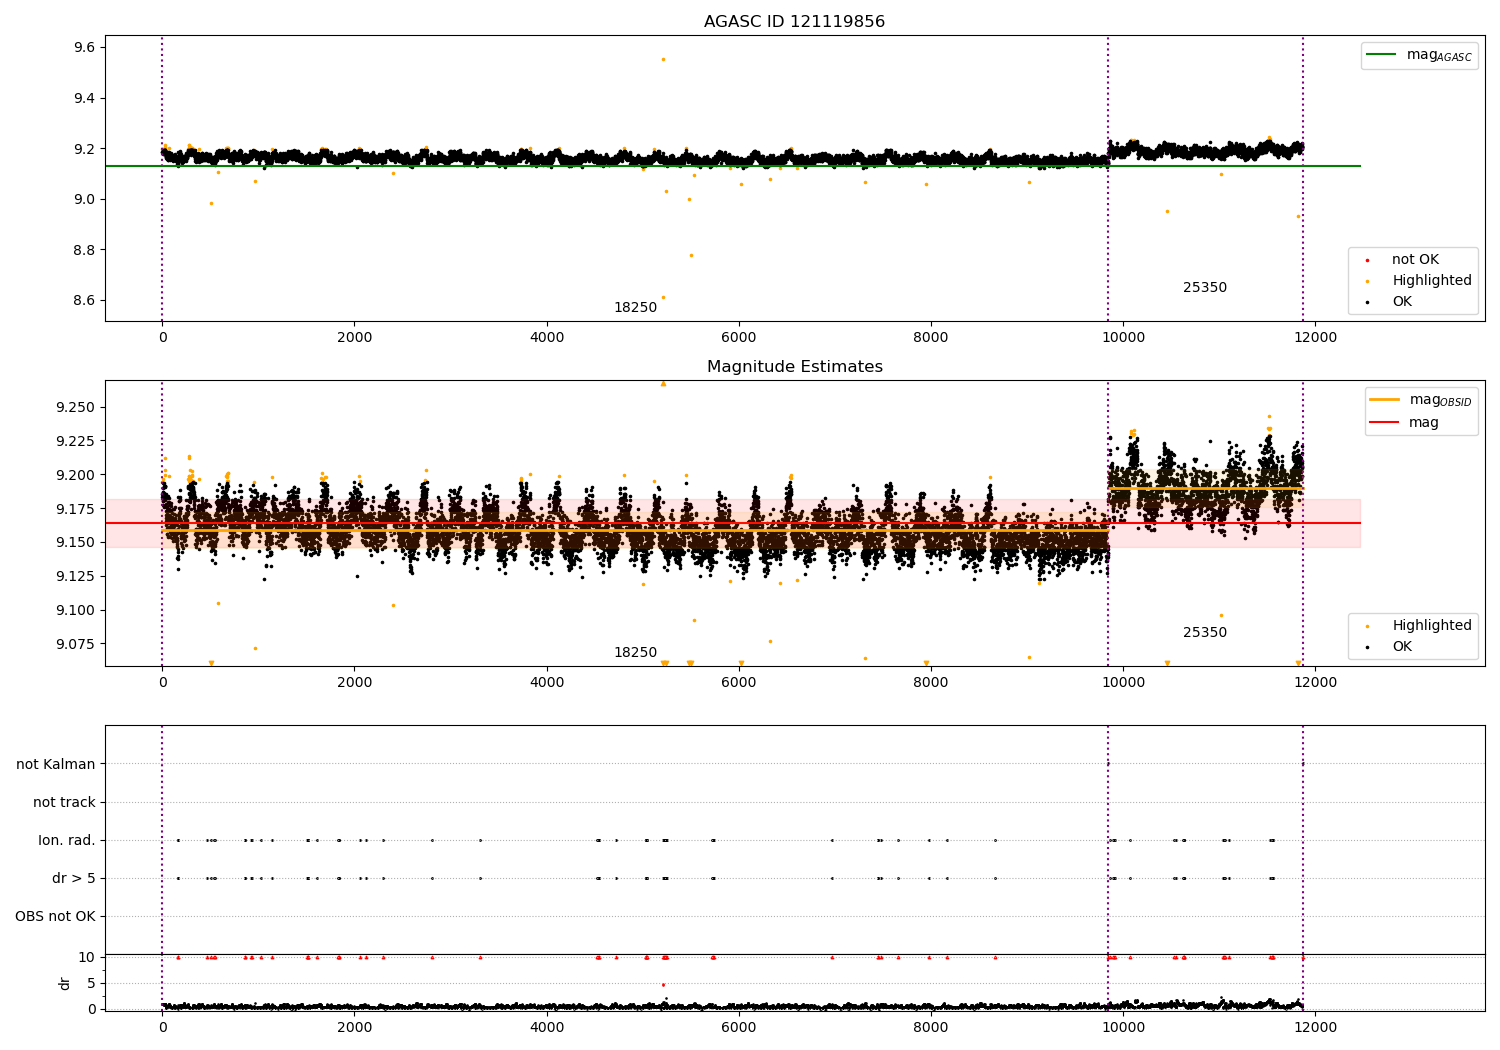
Task: Click the lowest orange outlier near 8.6 in top plot
Action: pyautogui.click(x=663, y=297)
